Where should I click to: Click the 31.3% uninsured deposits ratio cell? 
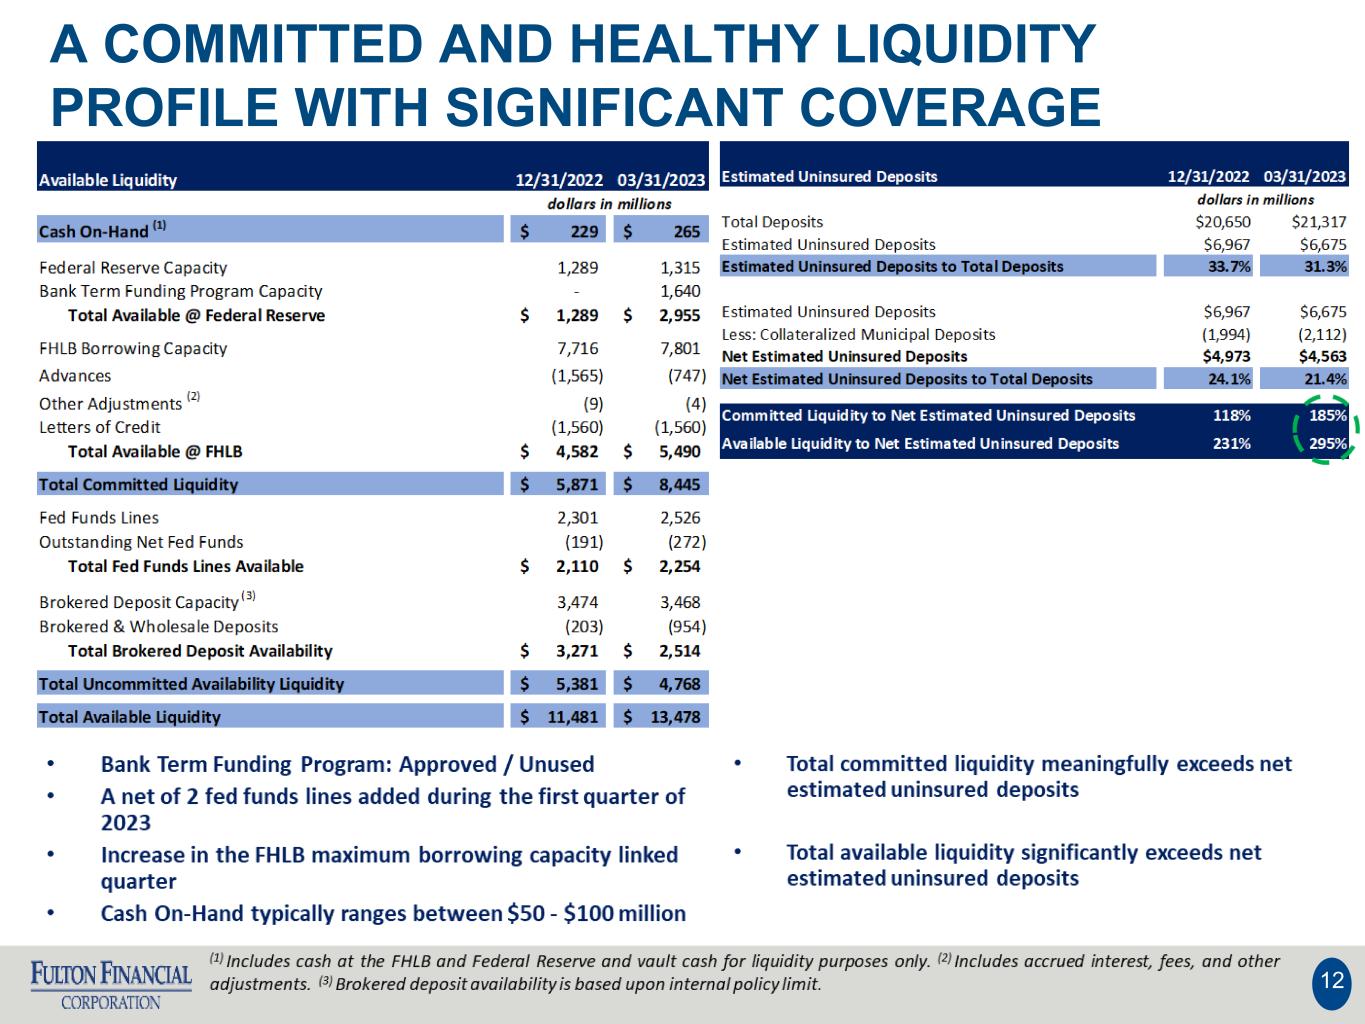(1304, 266)
